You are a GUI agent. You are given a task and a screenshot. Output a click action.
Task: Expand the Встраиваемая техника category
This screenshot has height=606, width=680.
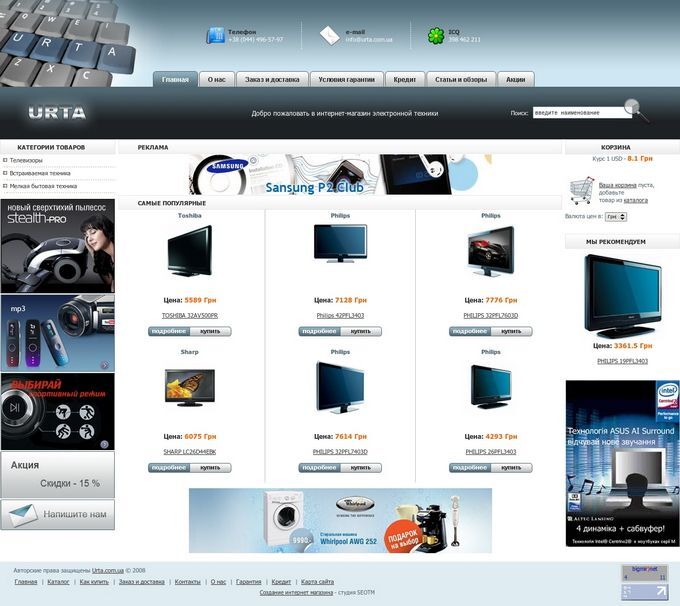click(40, 173)
